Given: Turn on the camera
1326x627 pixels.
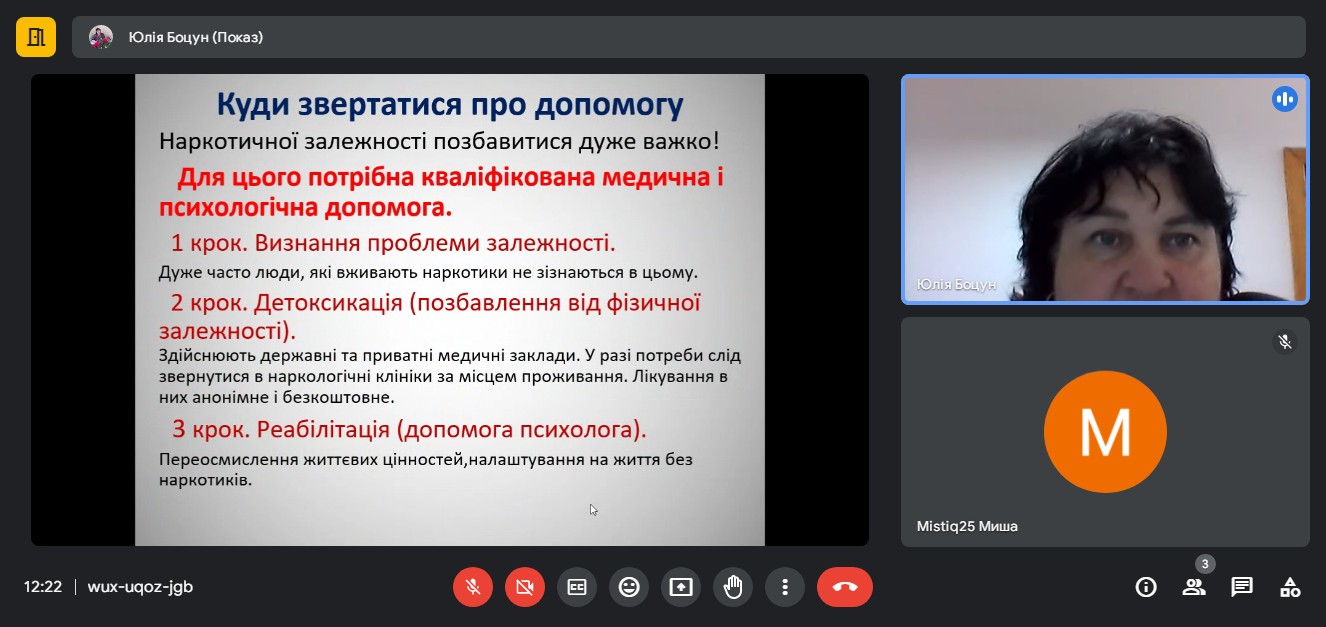Looking at the screenshot, I should tap(525, 587).
